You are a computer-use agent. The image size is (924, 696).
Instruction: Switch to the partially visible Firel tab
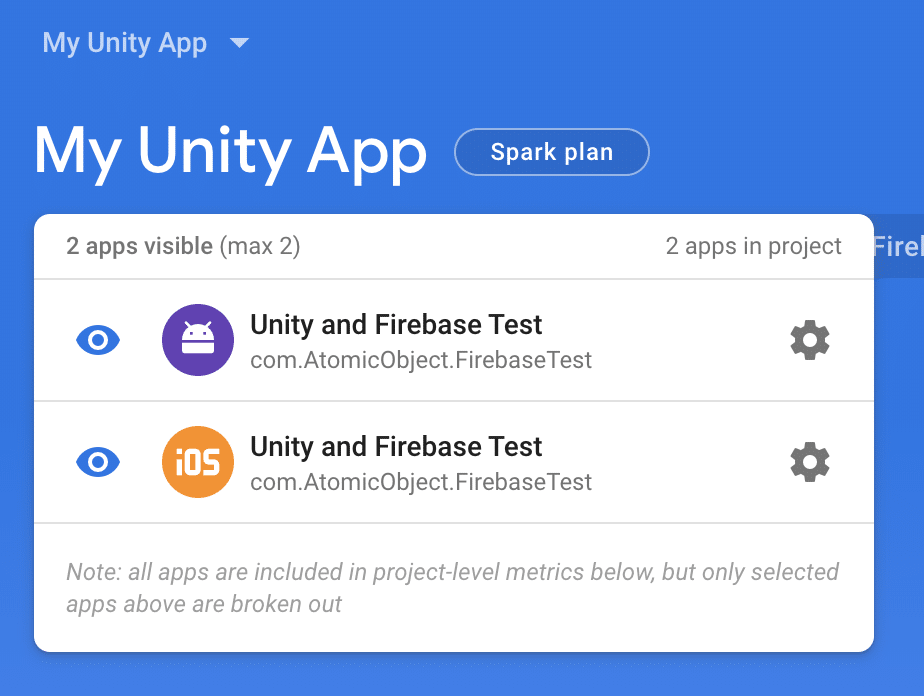[x=898, y=246]
